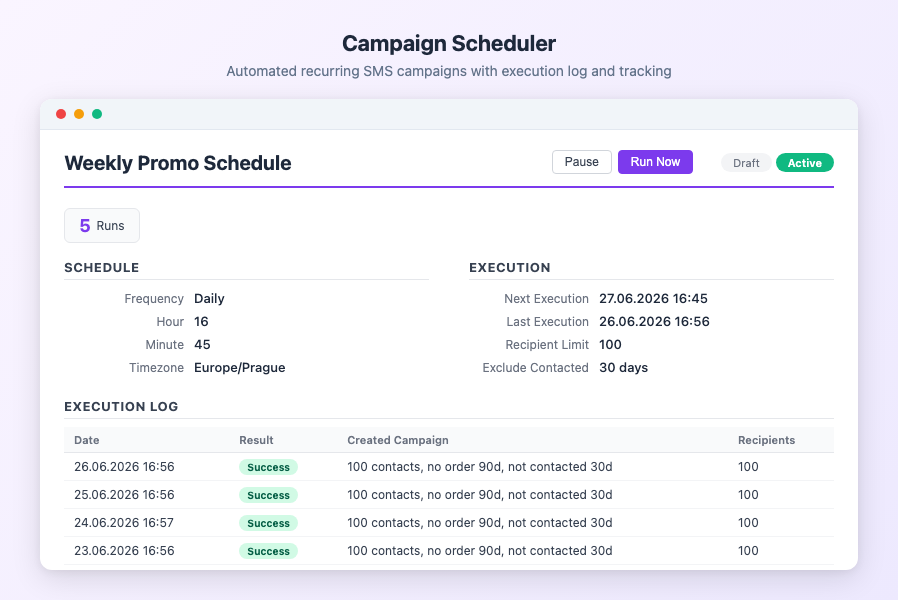Image resolution: width=898 pixels, height=600 pixels.
Task: Open campaign created on 24.06.2026 16:57
Action: (479, 523)
